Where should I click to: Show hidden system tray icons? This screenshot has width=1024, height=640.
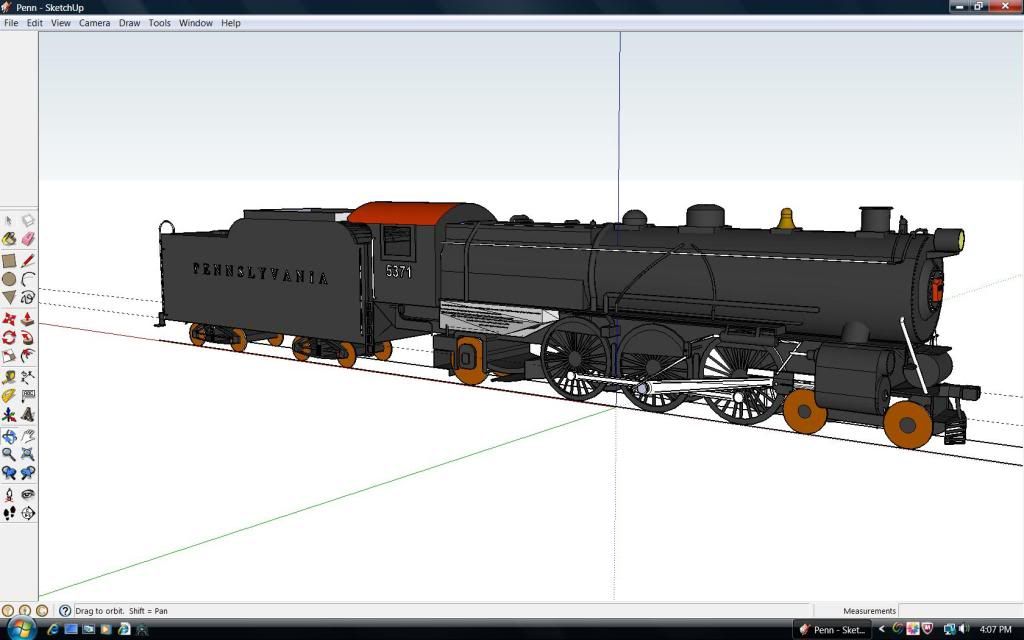pos(882,630)
